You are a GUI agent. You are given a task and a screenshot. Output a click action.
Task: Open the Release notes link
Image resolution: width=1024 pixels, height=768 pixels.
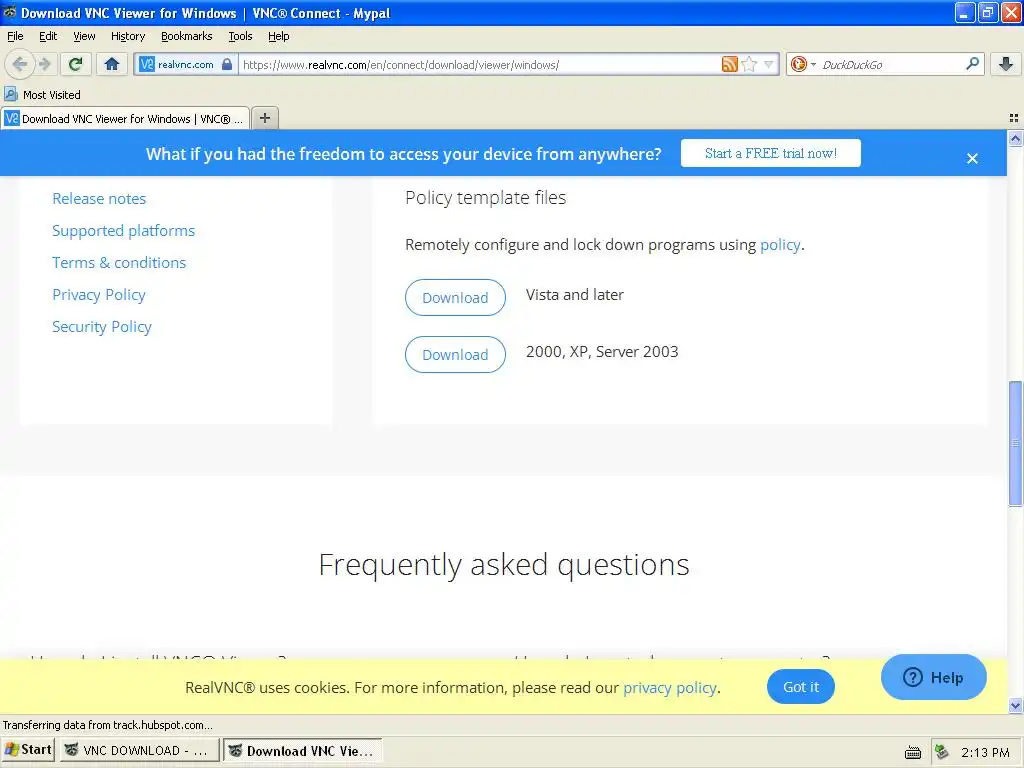99,199
